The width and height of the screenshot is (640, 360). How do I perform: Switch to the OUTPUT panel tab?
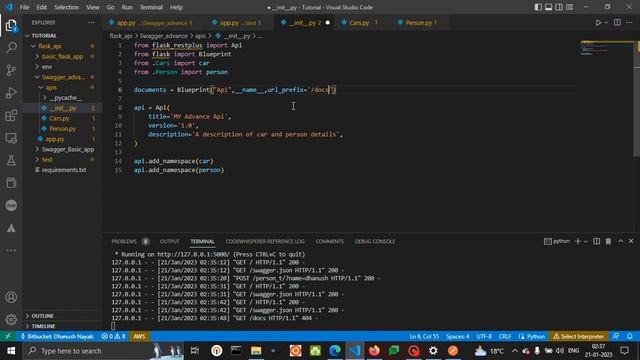pos(169,241)
